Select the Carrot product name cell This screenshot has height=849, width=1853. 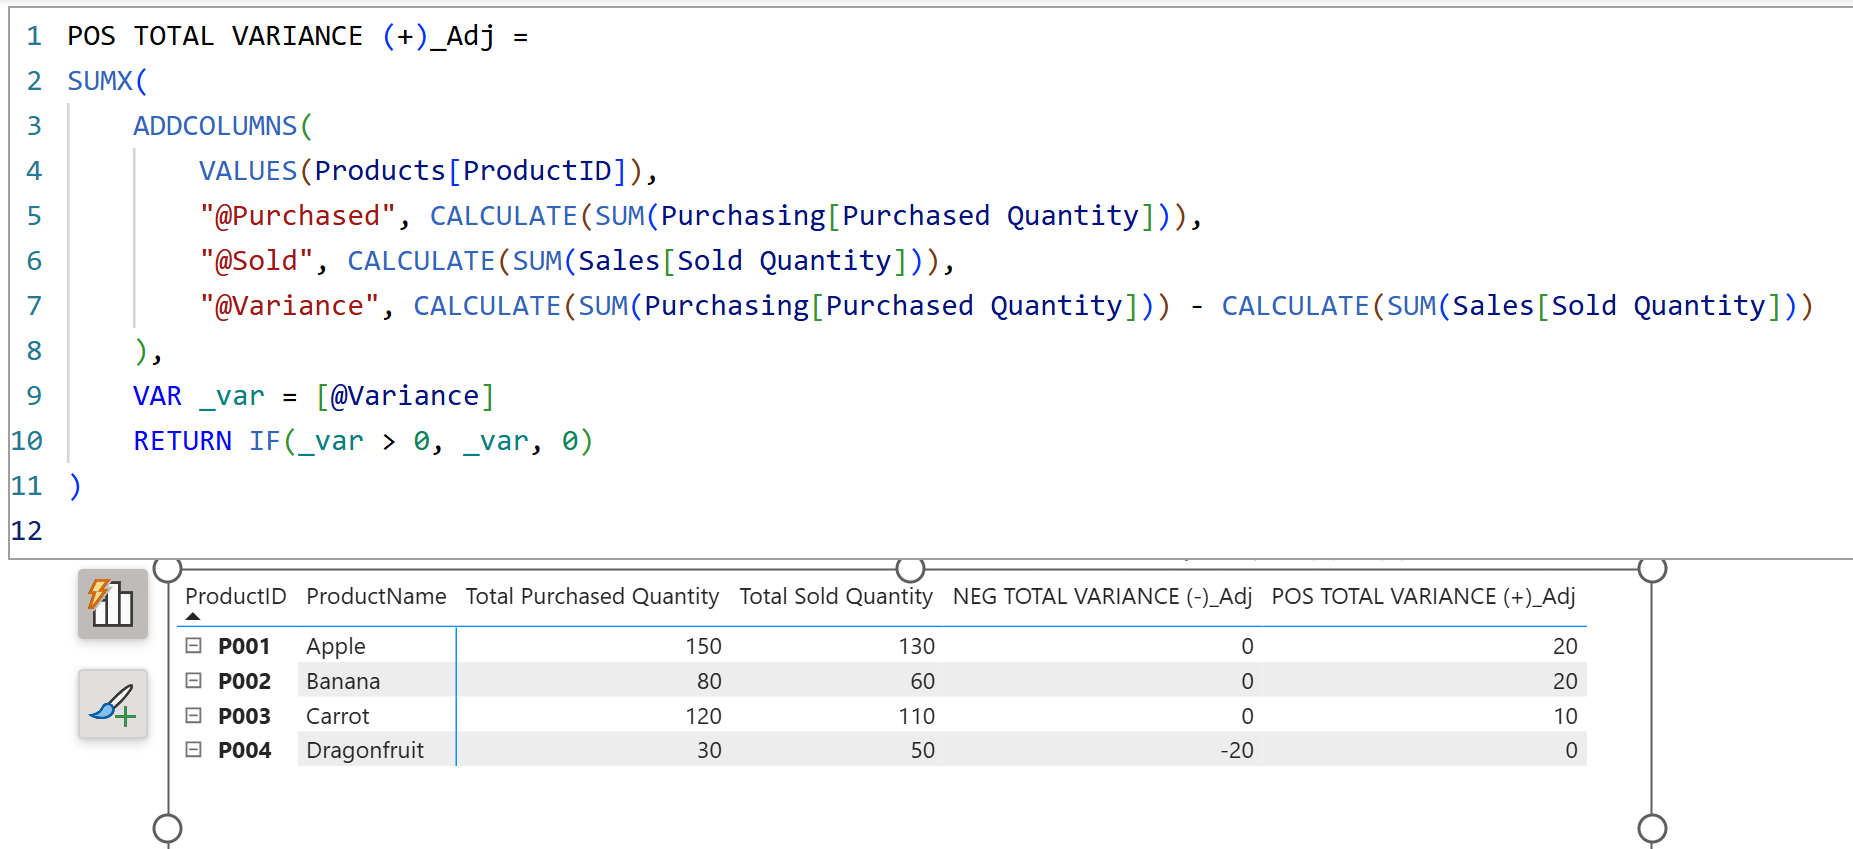click(338, 716)
